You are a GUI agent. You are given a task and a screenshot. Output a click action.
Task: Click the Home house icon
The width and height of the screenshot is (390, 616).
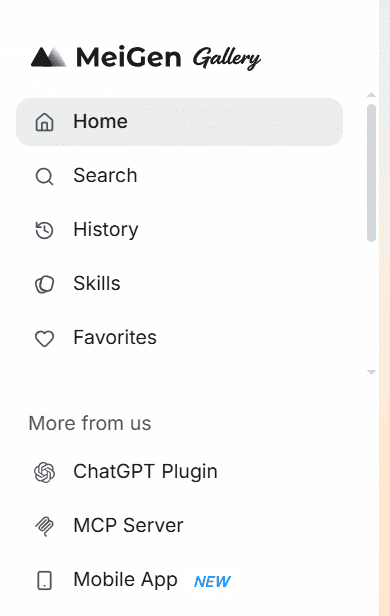point(44,122)
